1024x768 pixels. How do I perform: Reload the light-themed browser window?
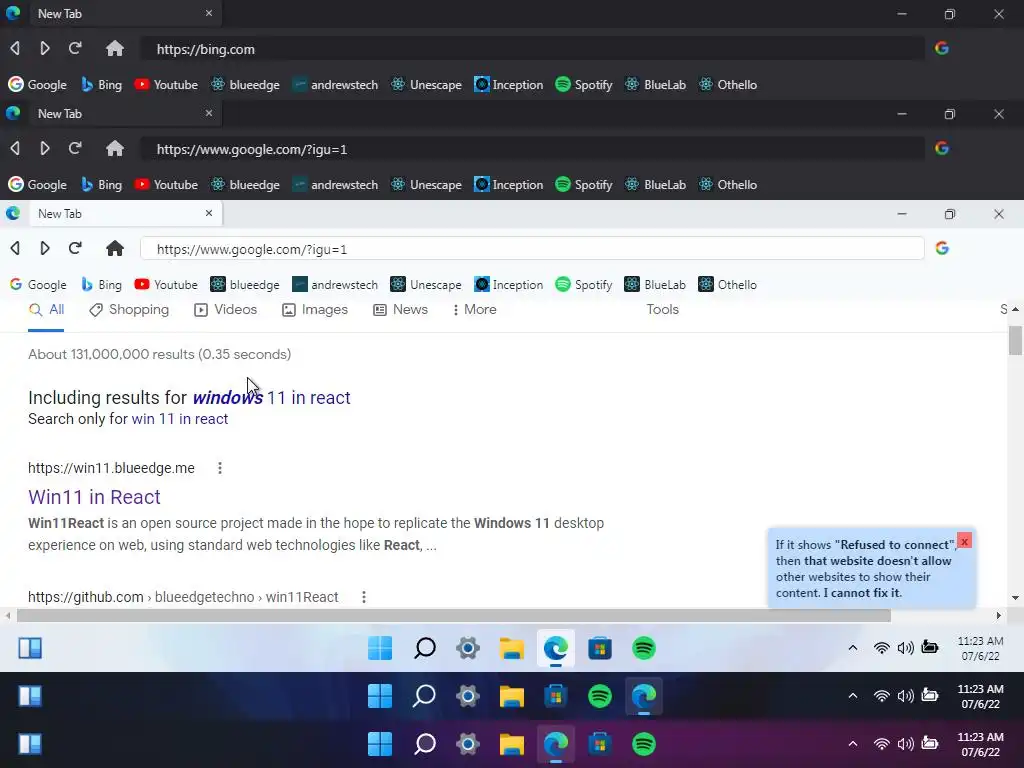click(x=75, y=248)
